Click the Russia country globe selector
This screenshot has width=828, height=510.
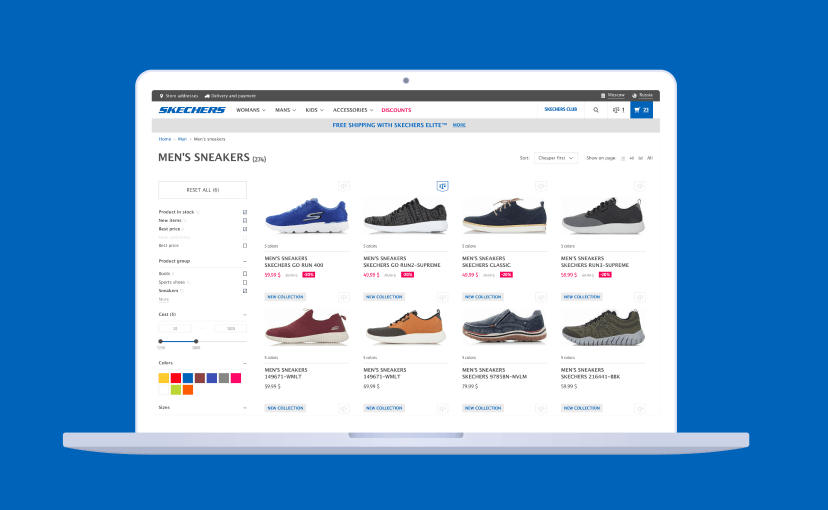point(643,96)
